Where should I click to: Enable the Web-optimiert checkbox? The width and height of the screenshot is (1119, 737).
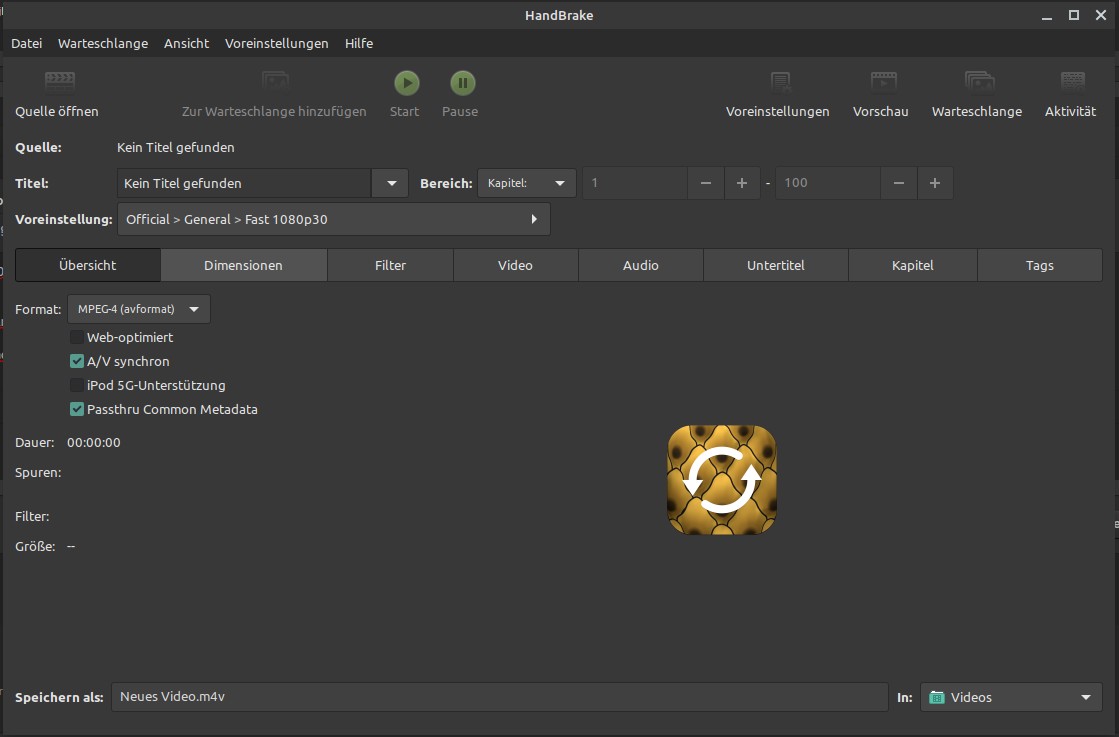76,337
